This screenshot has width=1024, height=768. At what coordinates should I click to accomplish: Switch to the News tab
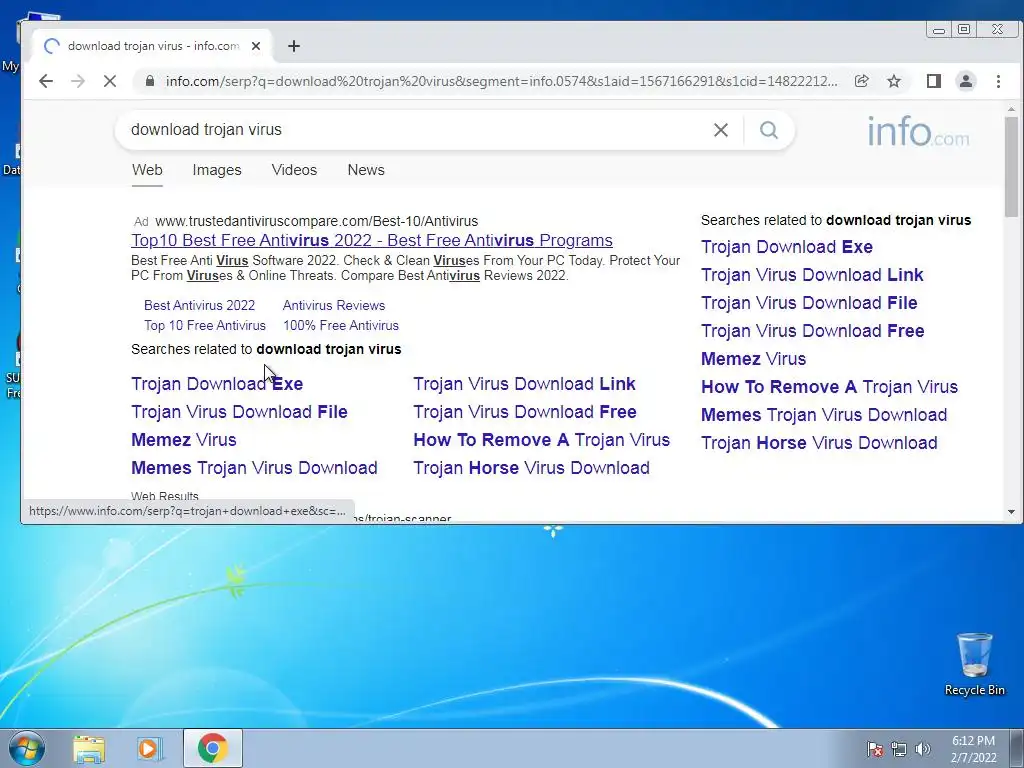[x=366, y=170]
